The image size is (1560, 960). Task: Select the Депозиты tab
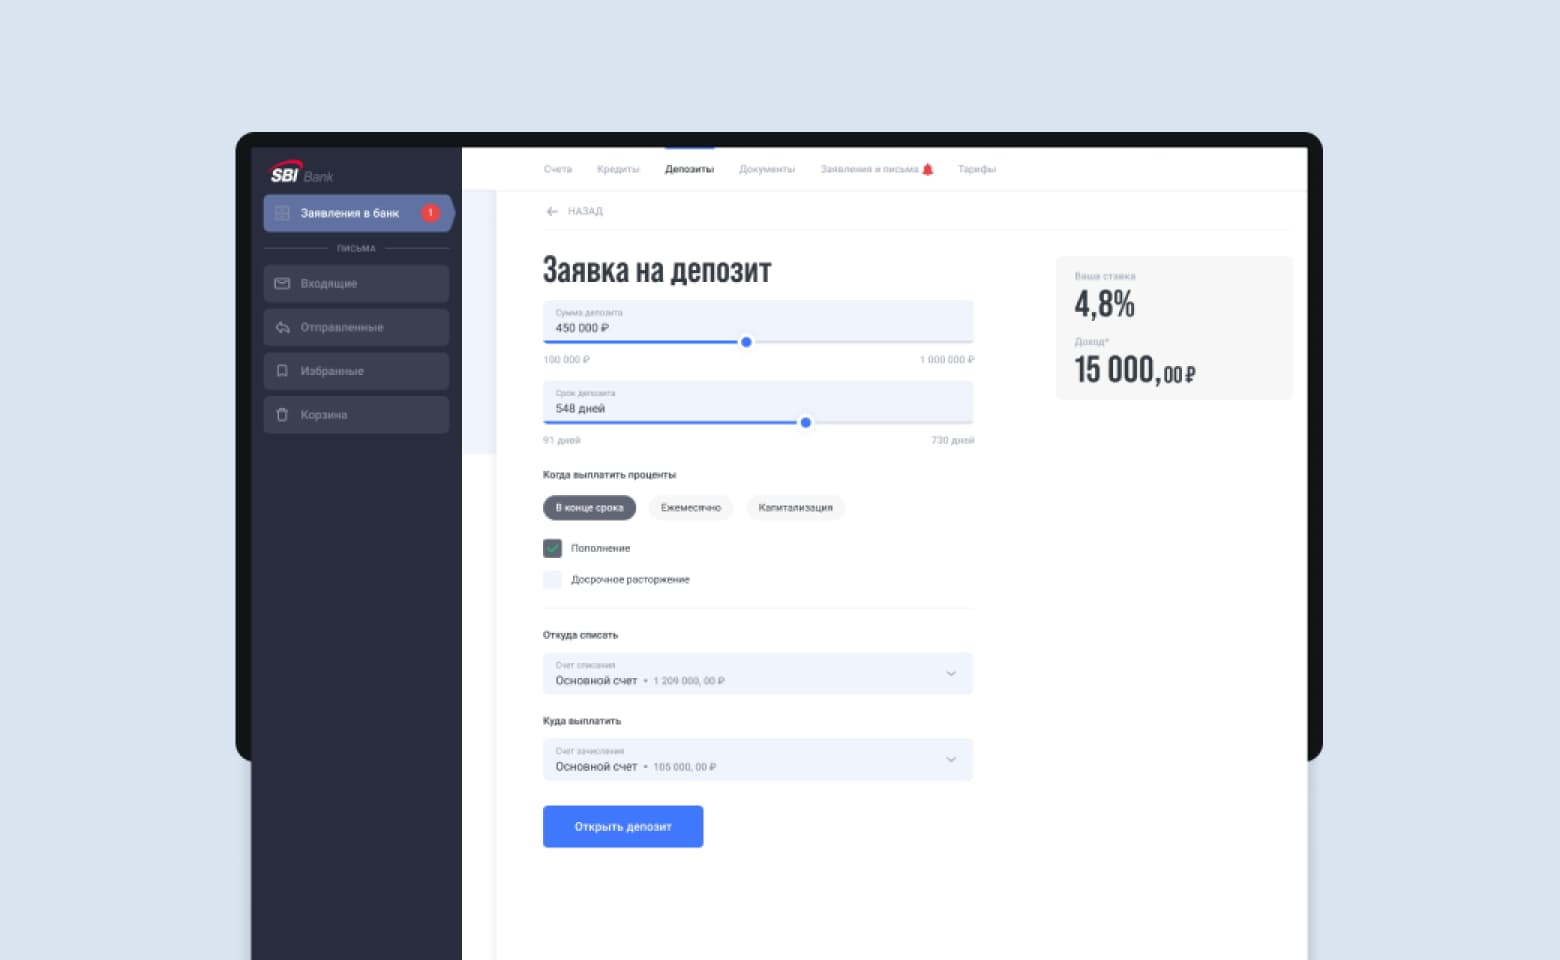pos(689,169)
